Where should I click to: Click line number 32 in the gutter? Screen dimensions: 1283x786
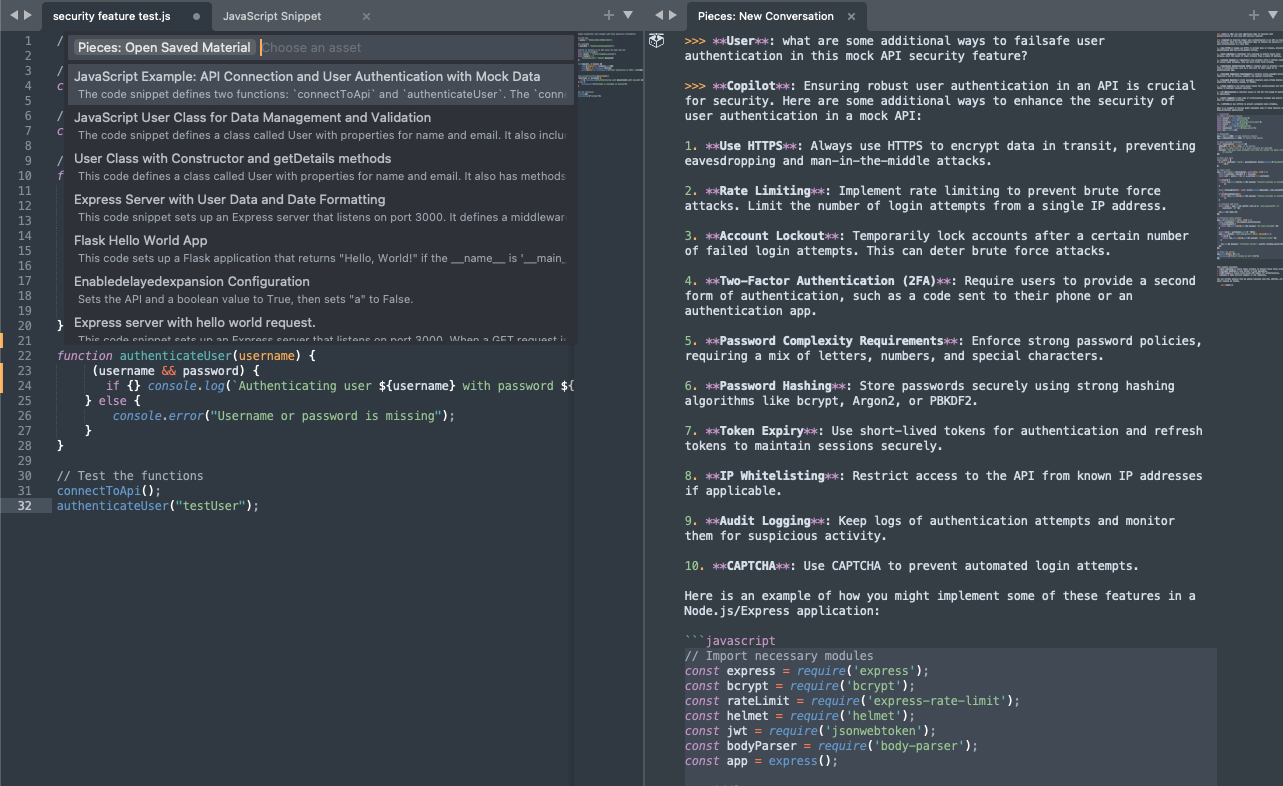(x=25, y=506)
